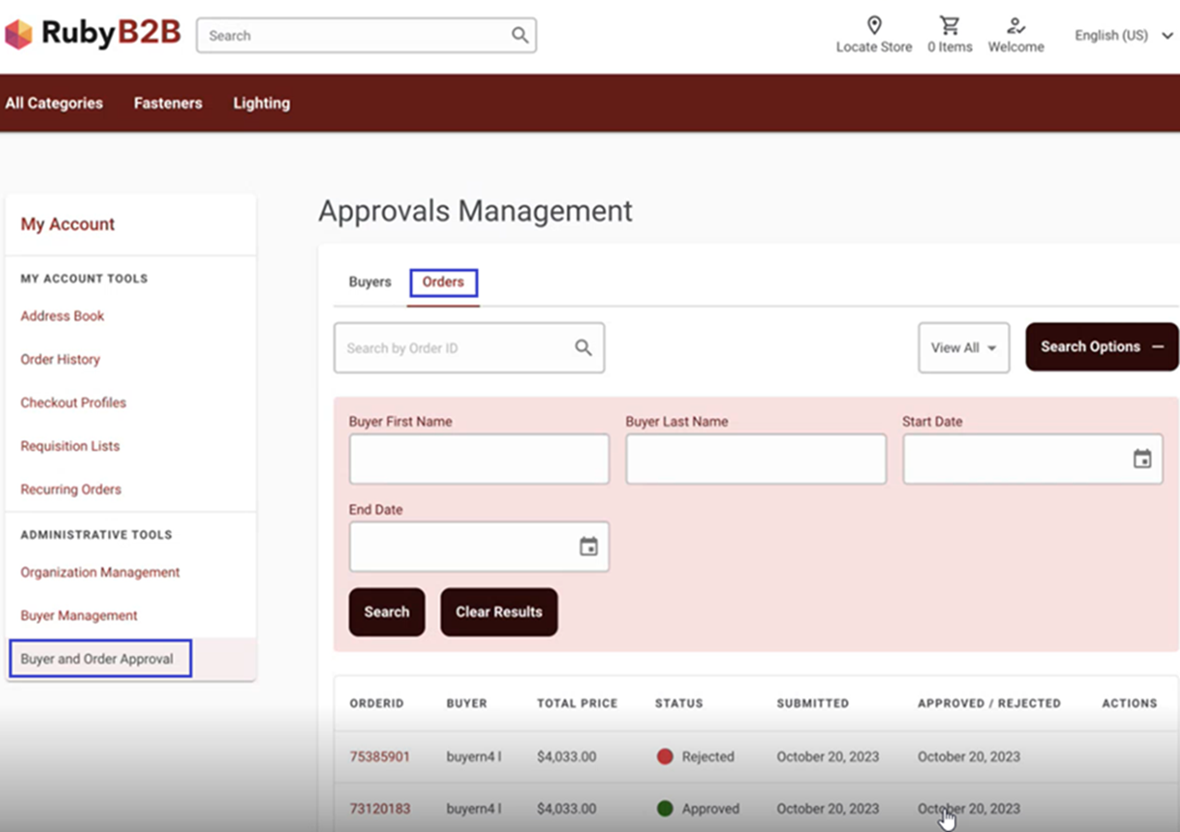Open the My Account heading link
This screenshot has height=832, width=1180.
68,224
